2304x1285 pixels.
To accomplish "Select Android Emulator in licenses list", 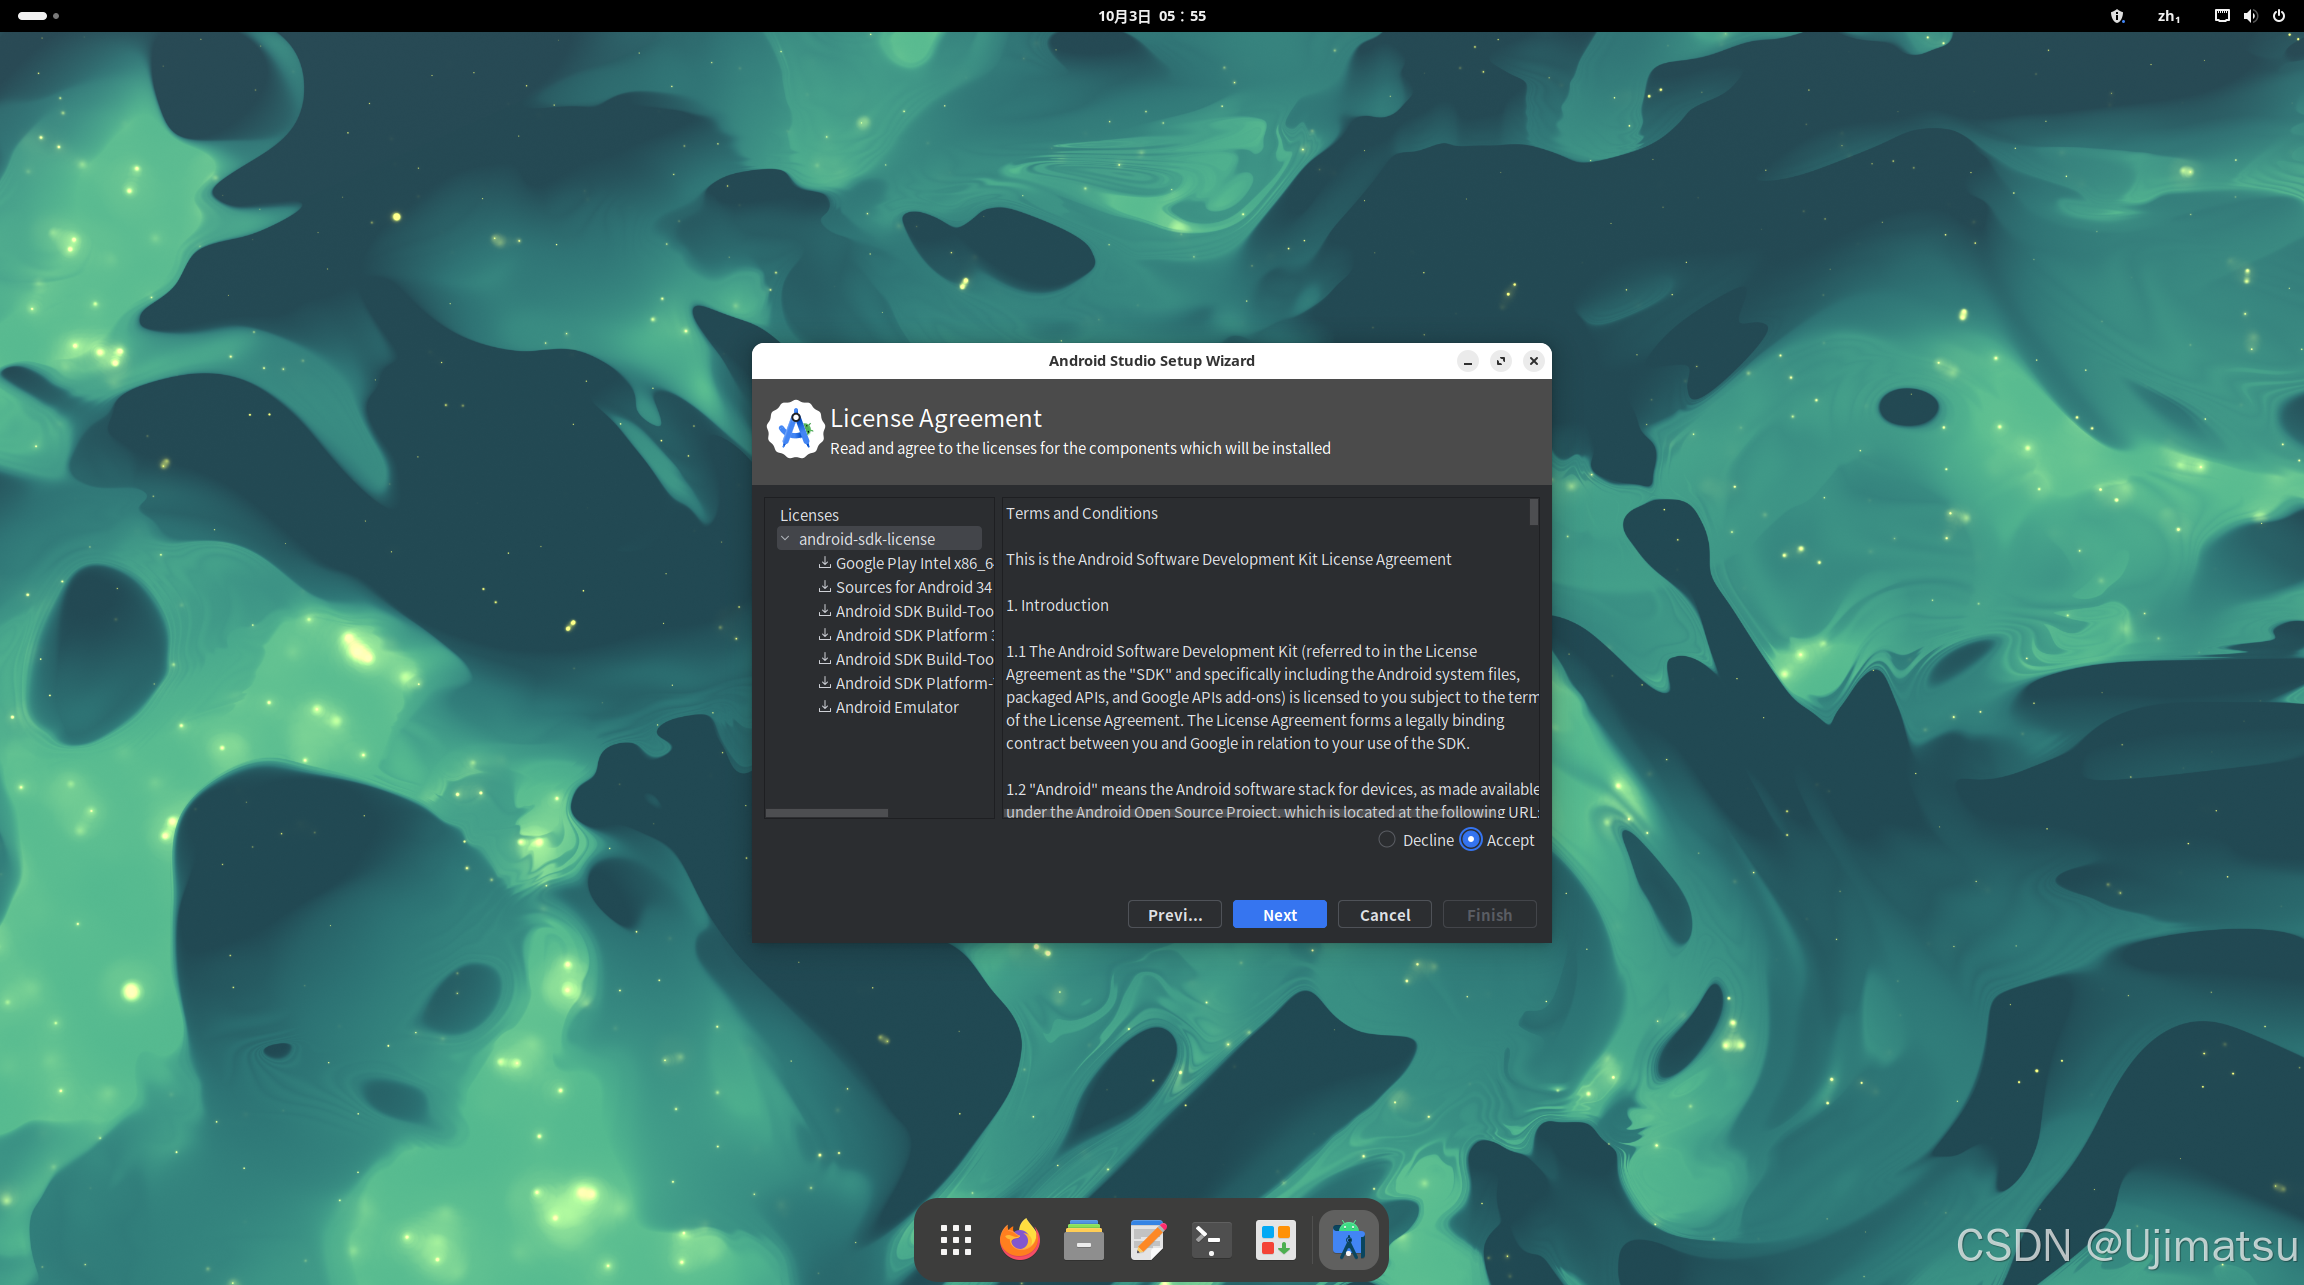I will point(896,707).
